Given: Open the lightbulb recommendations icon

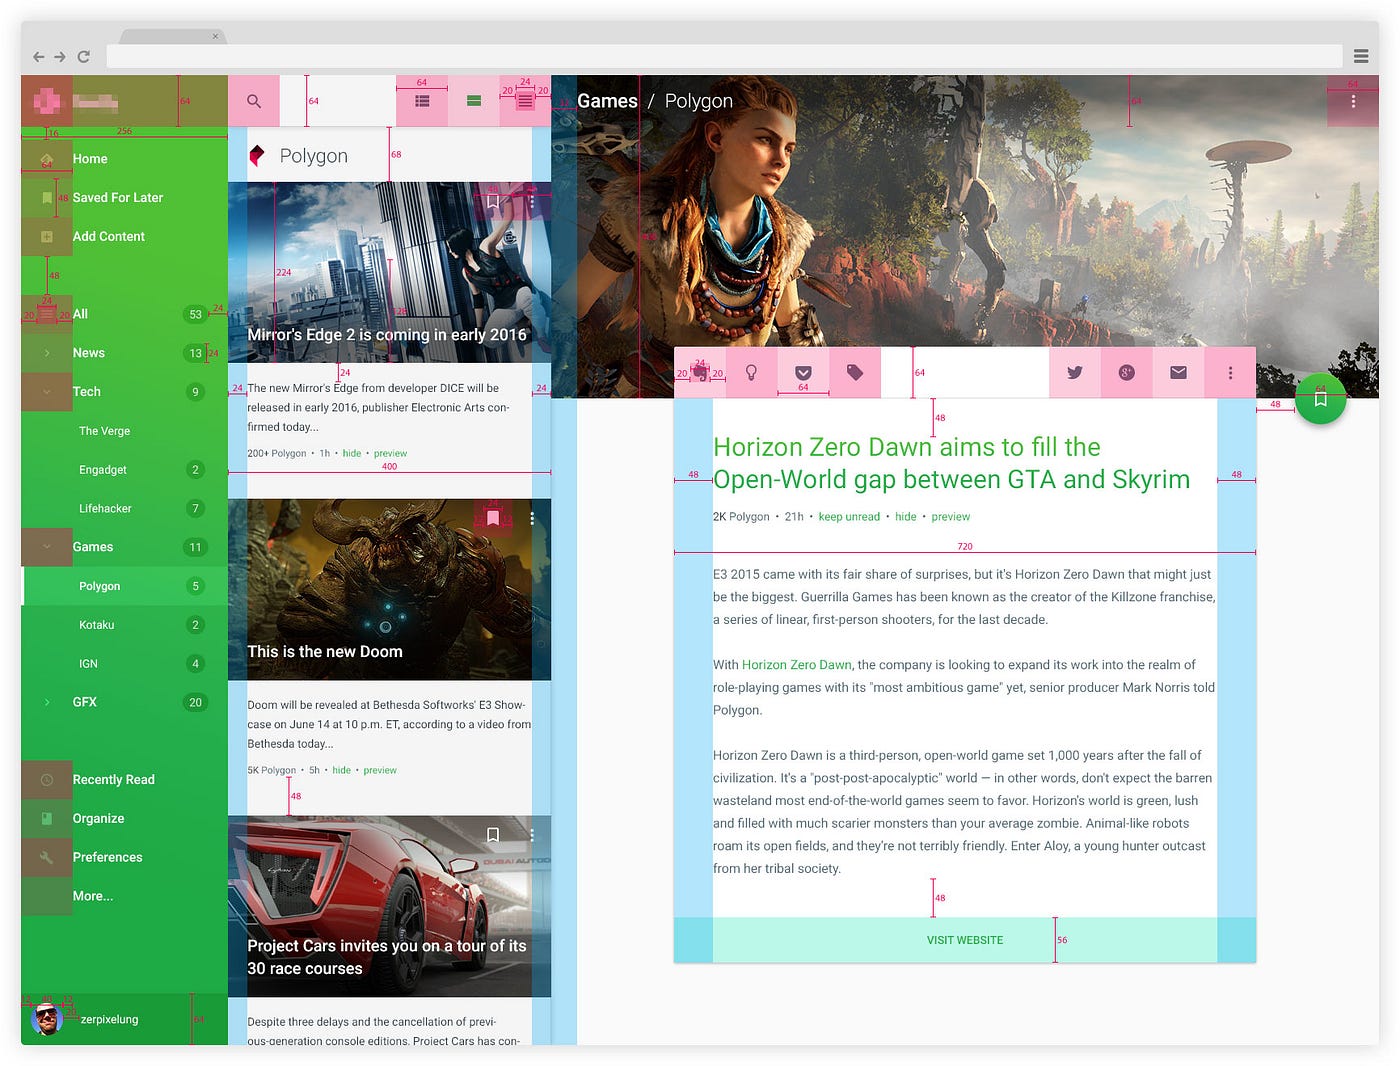Looking at the screenshot, I should tap(752, 372).
